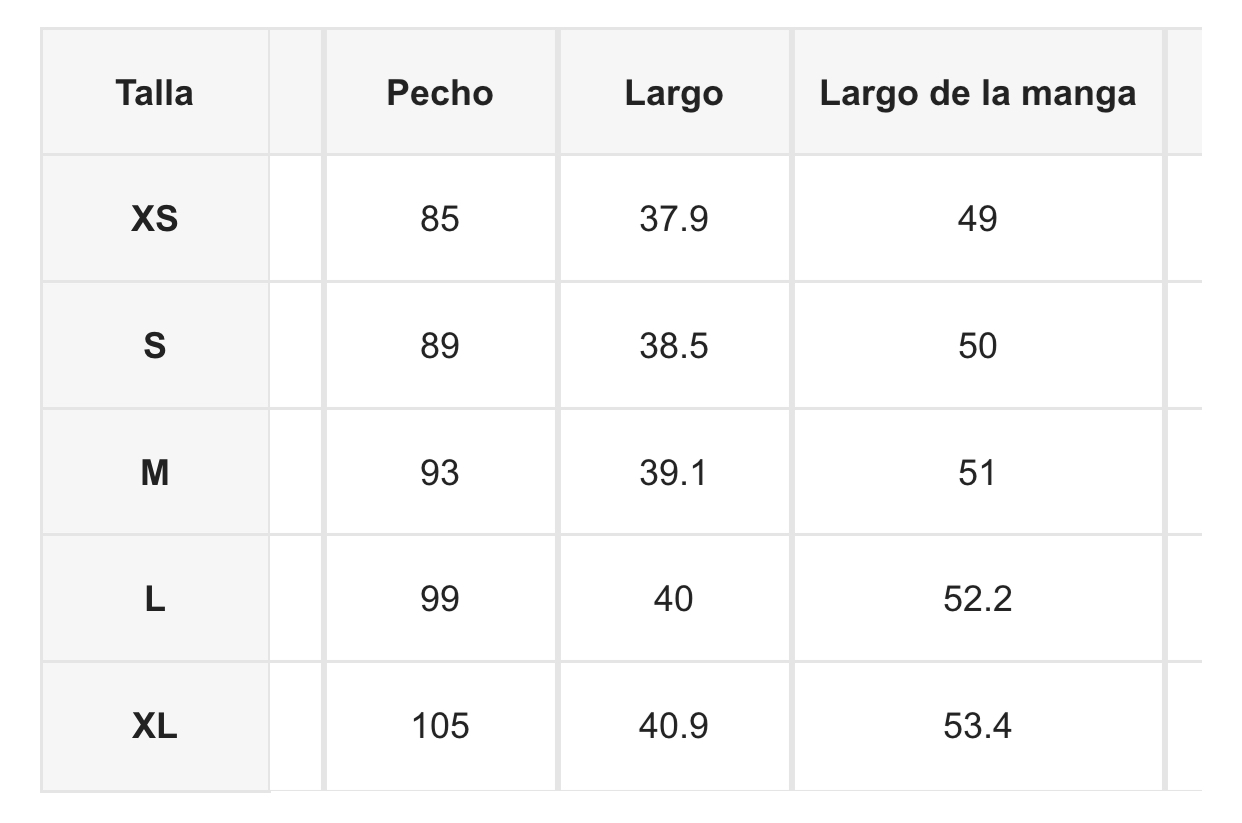
Task: Click the L size row label
Action: [154, 599]
